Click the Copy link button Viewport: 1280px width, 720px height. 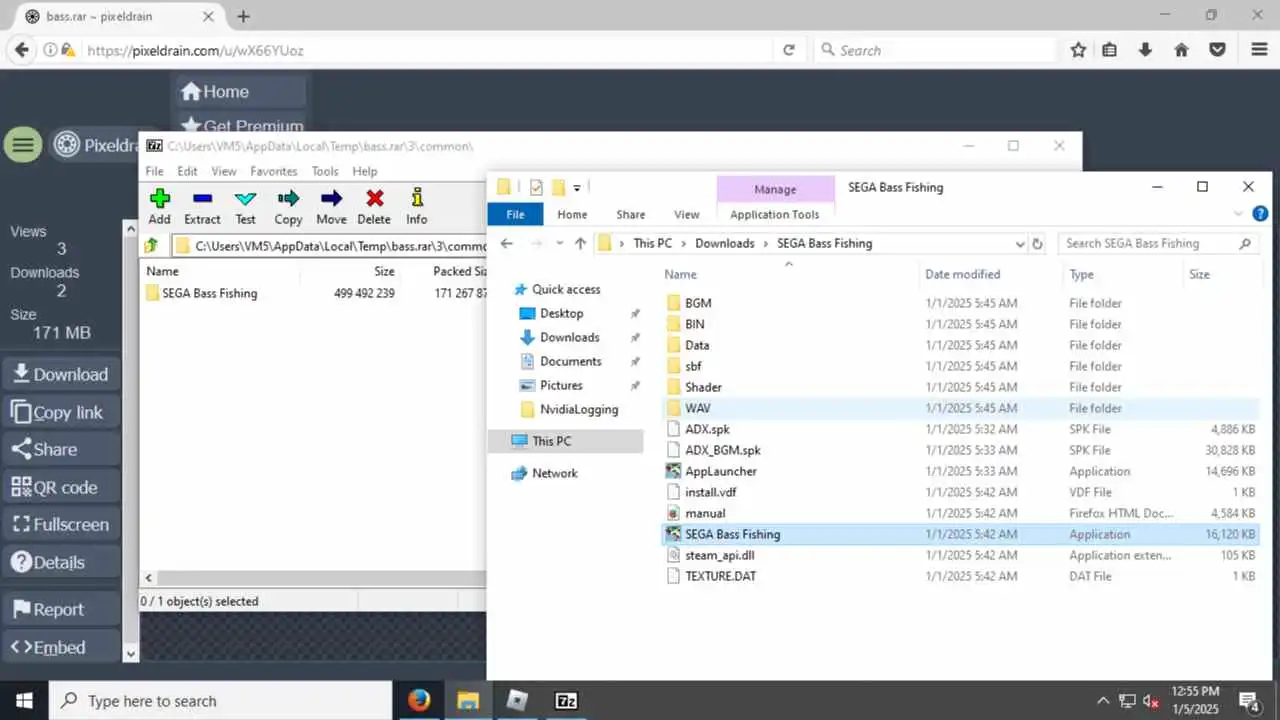pos(61,412)
